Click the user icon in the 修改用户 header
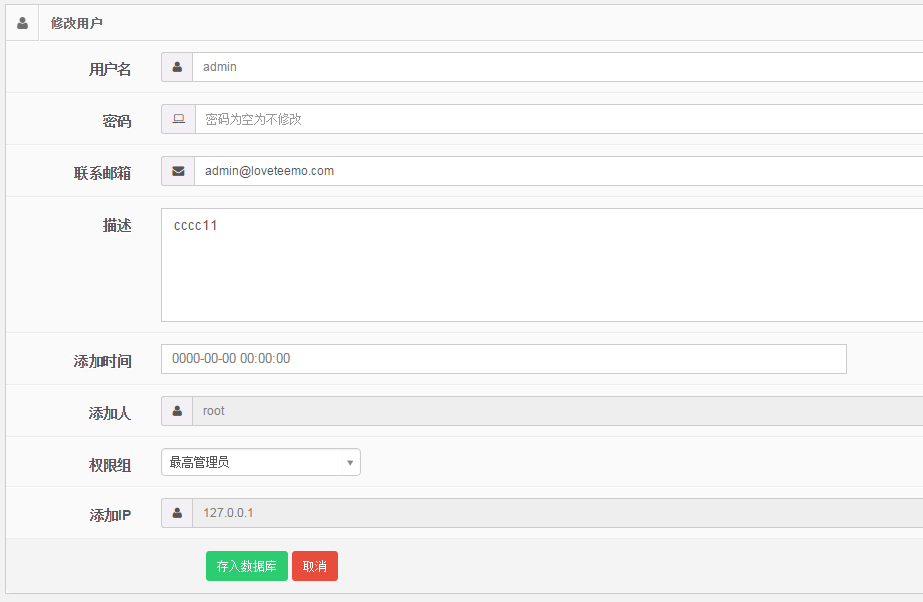This screenshot has width=923, height=602. click(22, 22)
